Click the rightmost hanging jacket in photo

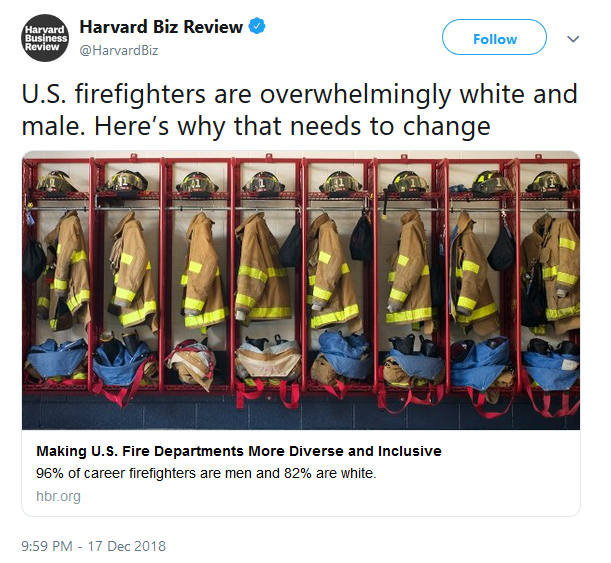(x=551, y=273)
